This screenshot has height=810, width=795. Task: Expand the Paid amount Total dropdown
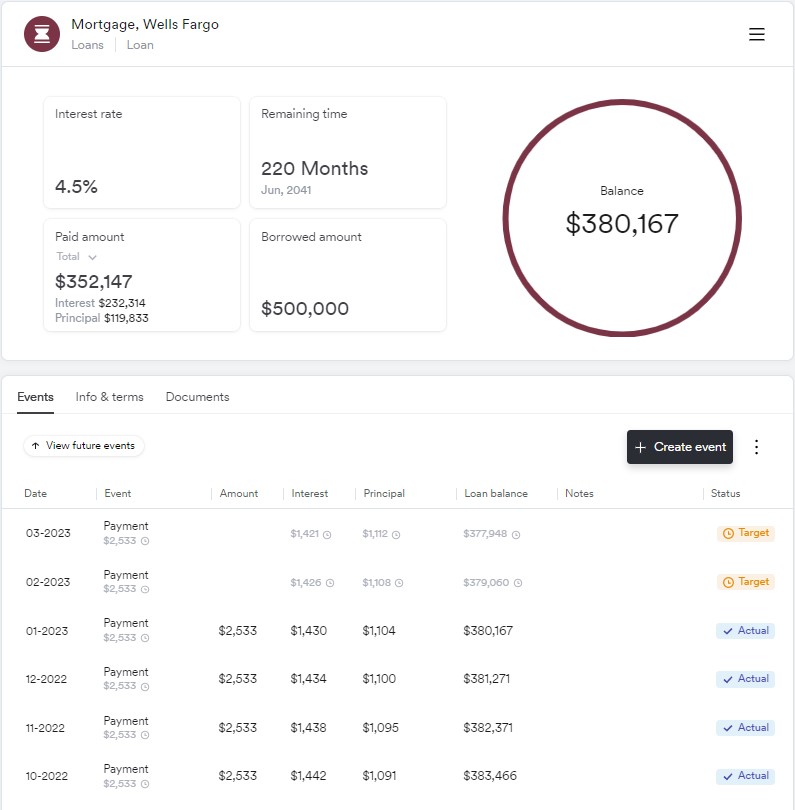coord(76,257)
